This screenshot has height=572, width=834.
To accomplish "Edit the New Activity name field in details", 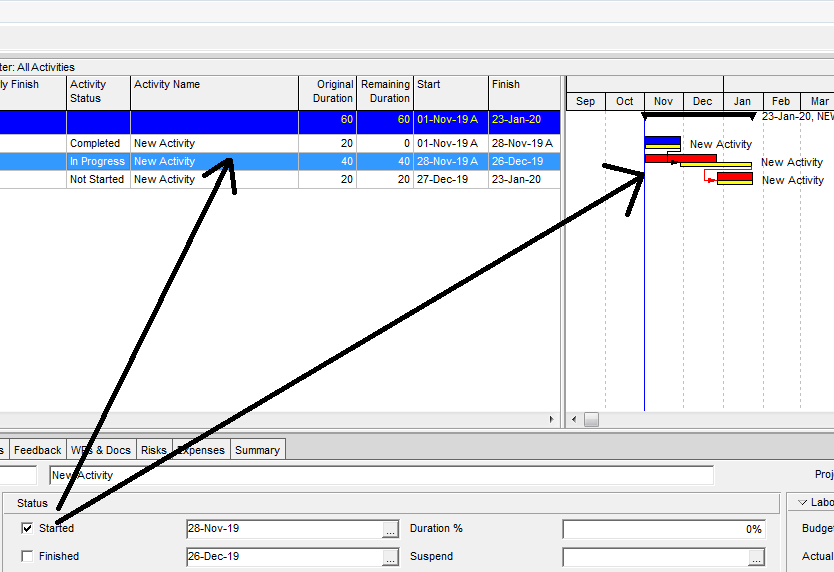I will (381, 475).
